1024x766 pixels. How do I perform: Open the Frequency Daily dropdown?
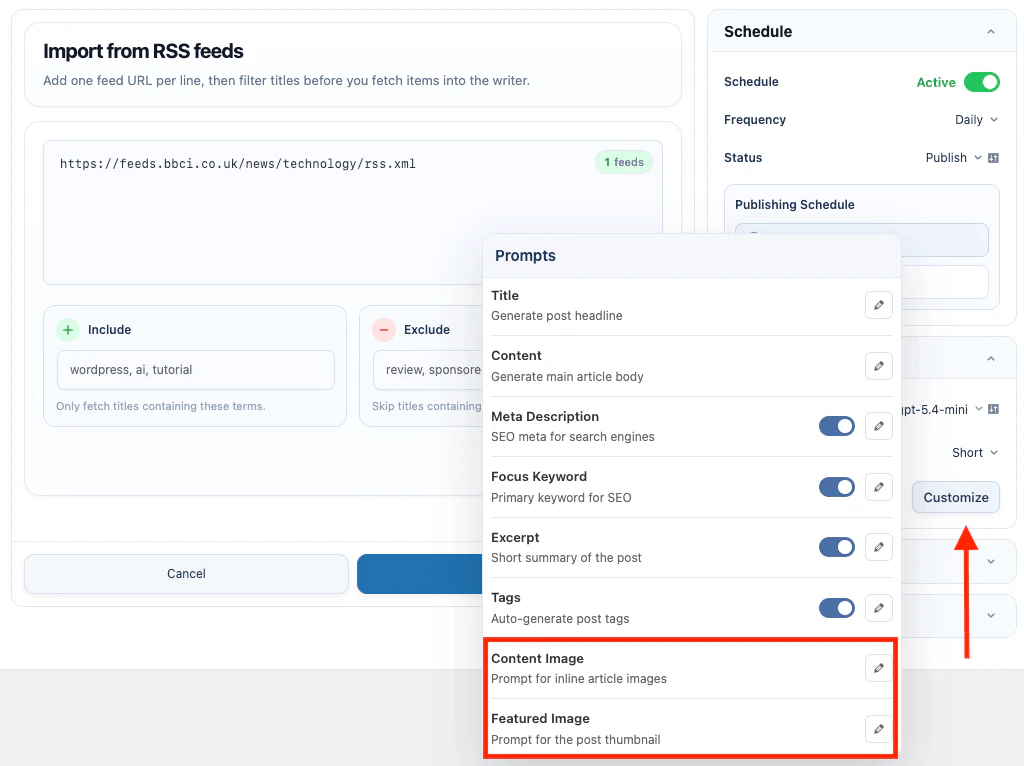pos(976,120)
